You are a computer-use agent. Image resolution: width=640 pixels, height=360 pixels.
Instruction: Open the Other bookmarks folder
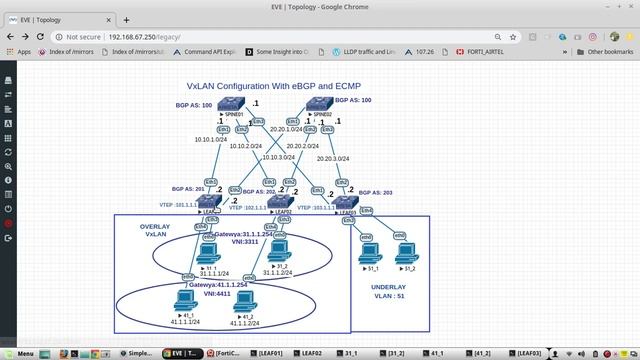(x=605, y=52)
